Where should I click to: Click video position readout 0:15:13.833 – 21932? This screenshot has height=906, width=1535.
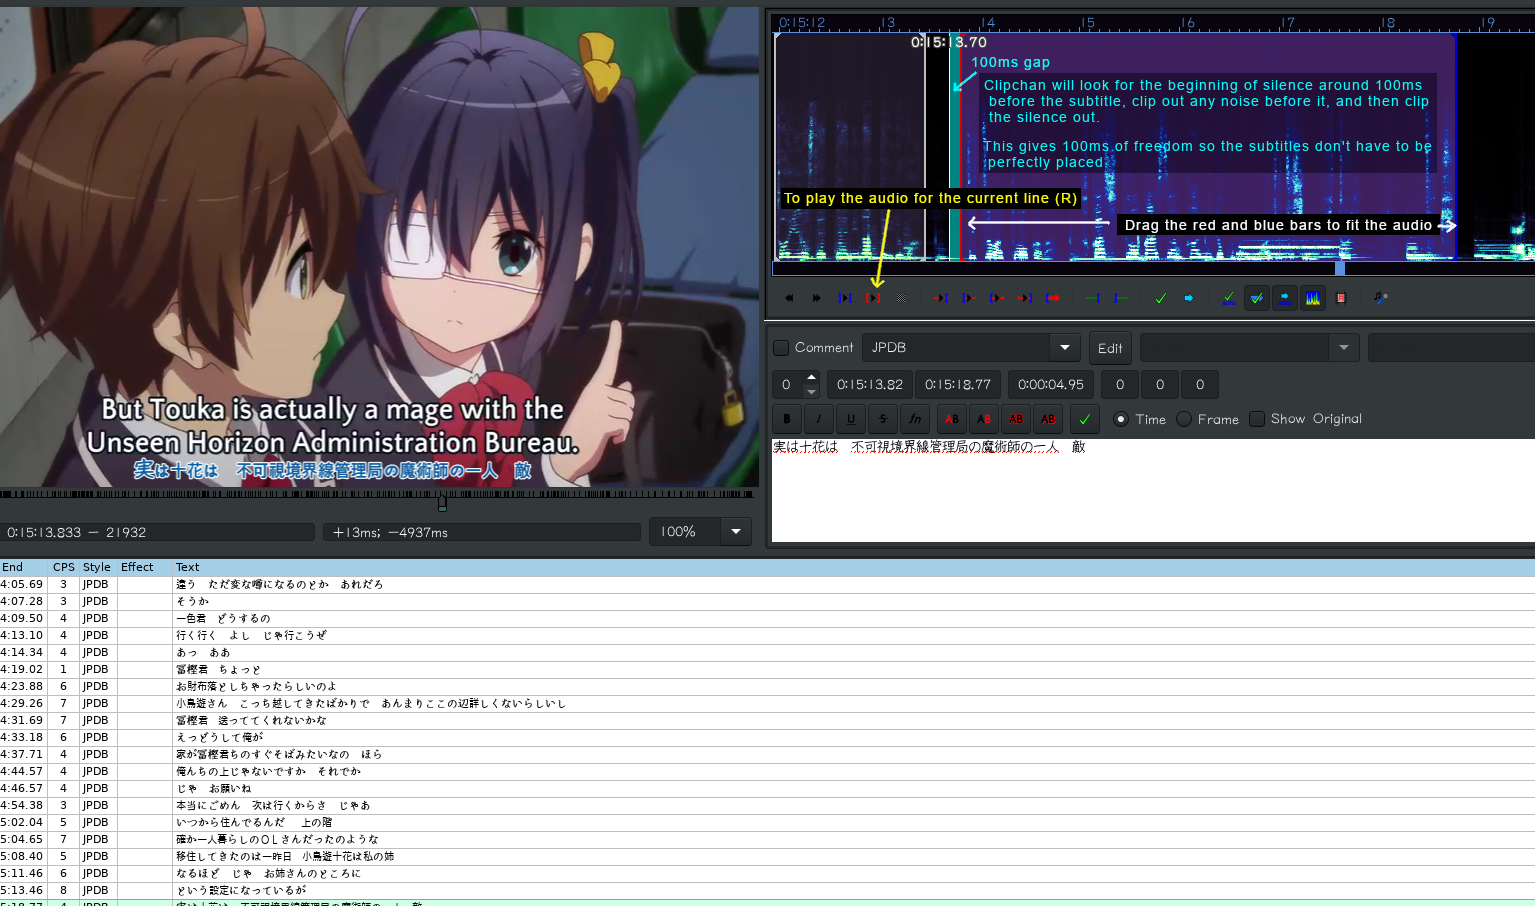[158, 532]
